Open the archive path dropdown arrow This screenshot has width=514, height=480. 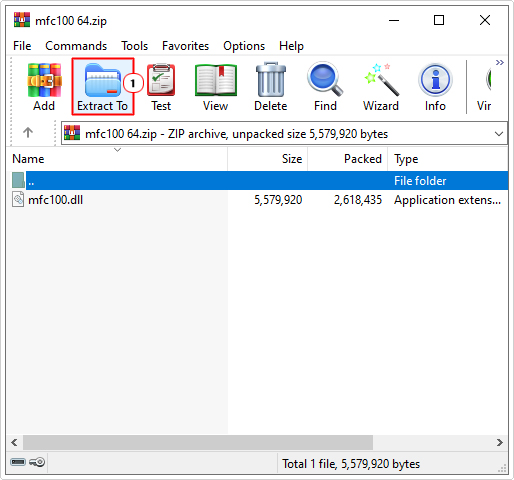click(x=499, y=134)
